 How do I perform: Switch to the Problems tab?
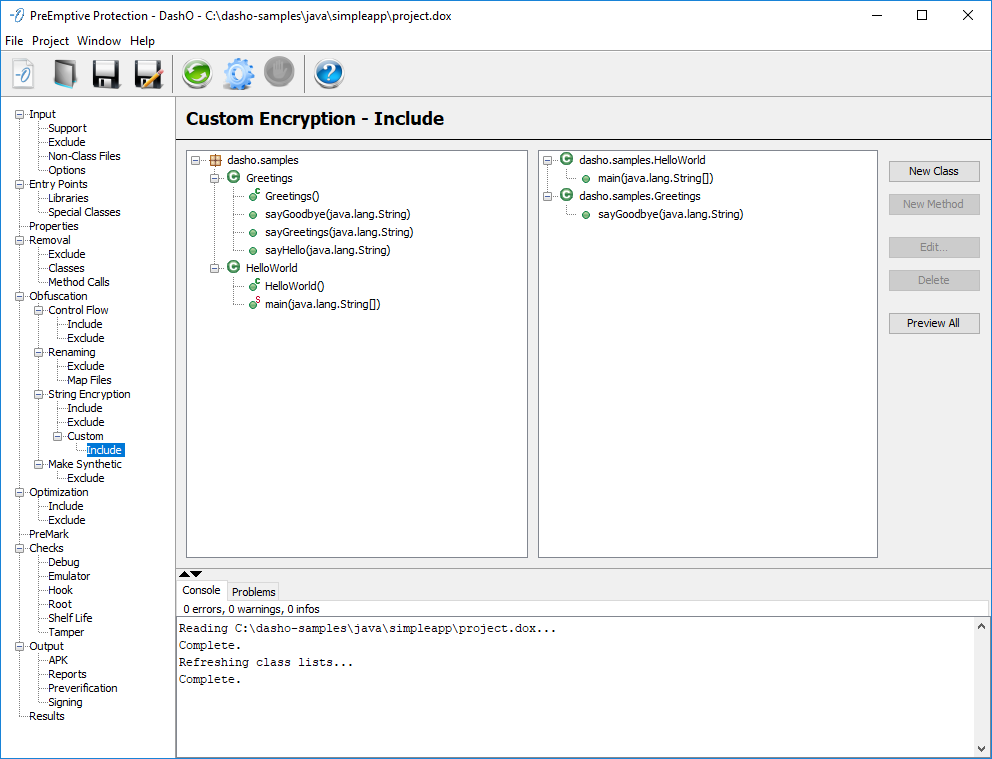click(253, 592)
